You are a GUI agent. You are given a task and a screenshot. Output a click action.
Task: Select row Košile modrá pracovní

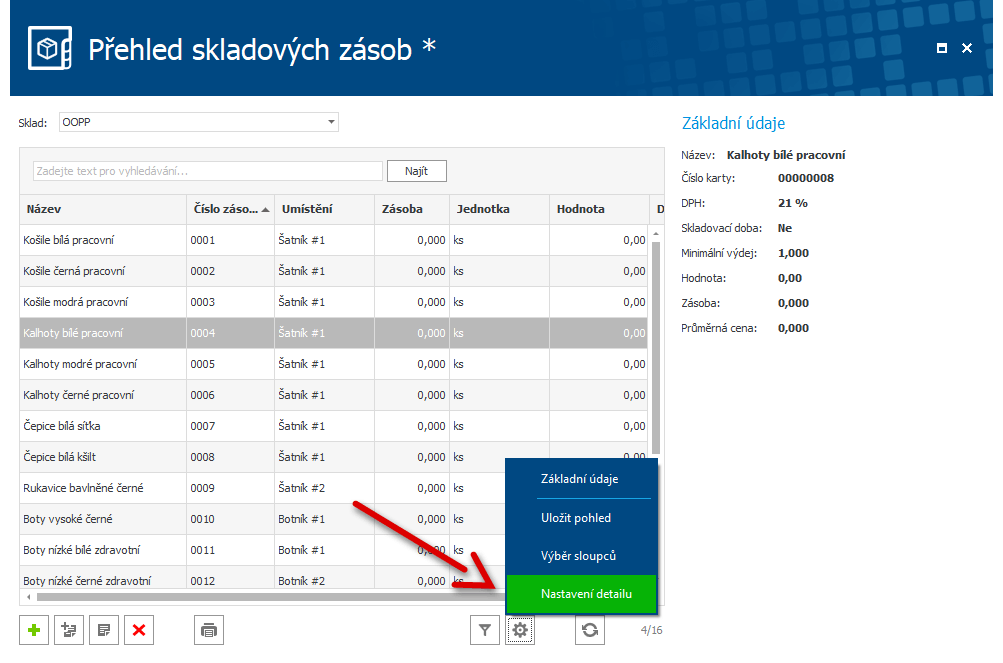pos(334,302)
